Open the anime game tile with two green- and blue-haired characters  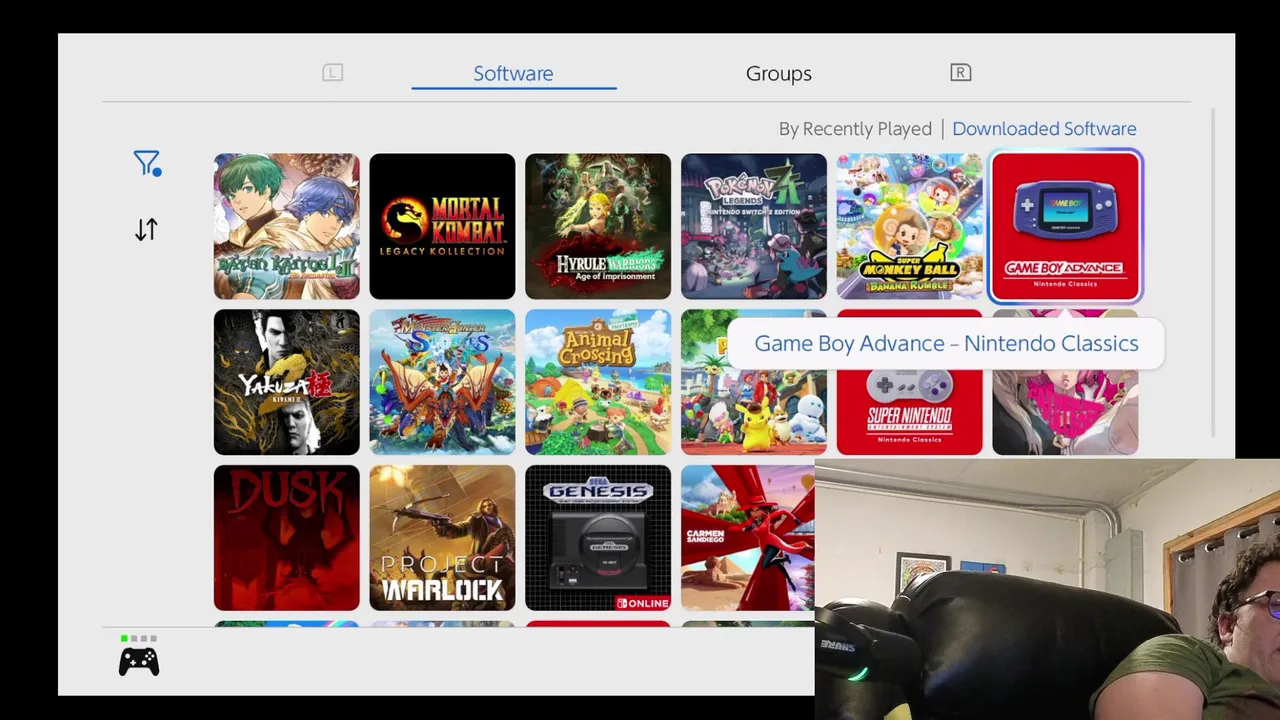click(x=286, y=226)
